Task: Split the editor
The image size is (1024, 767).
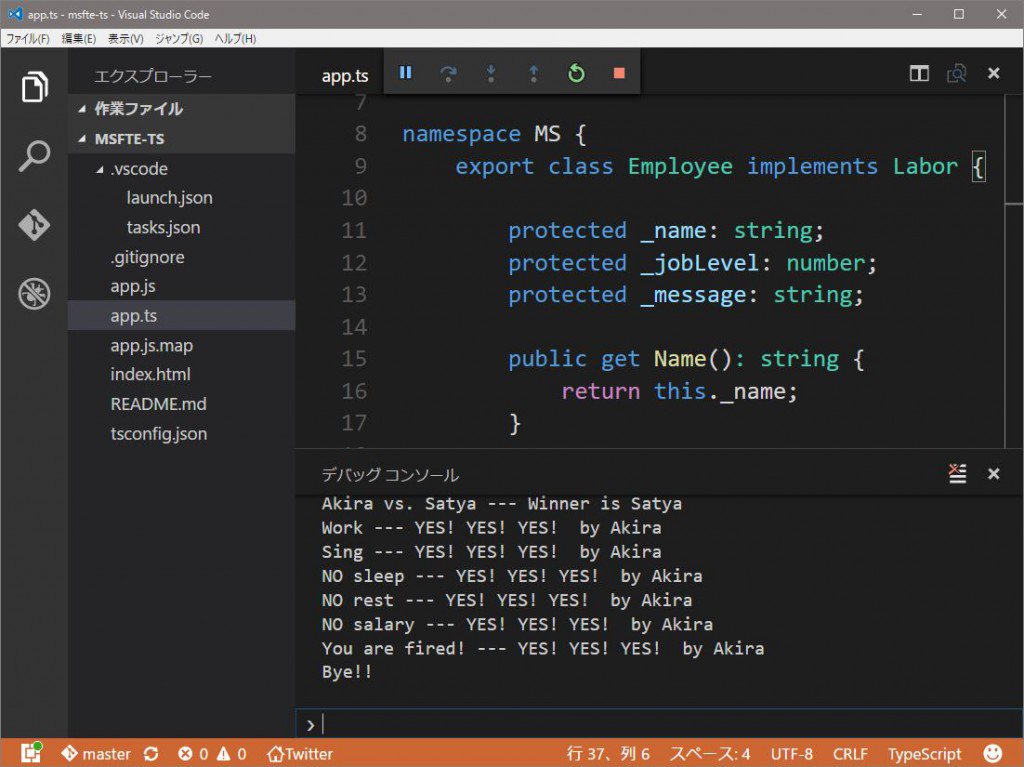Action: (918, 73)
